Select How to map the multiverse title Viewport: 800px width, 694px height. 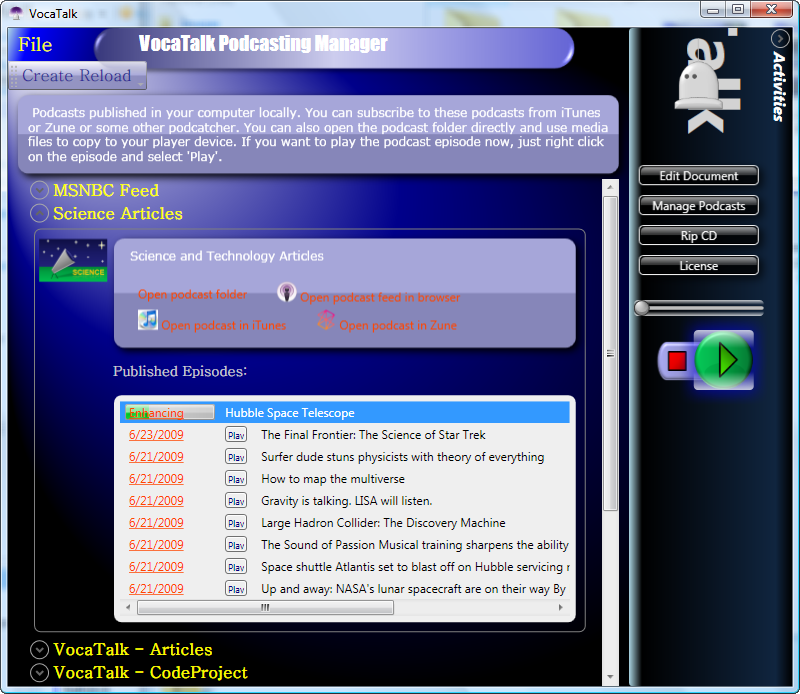[x=333, y=479]
